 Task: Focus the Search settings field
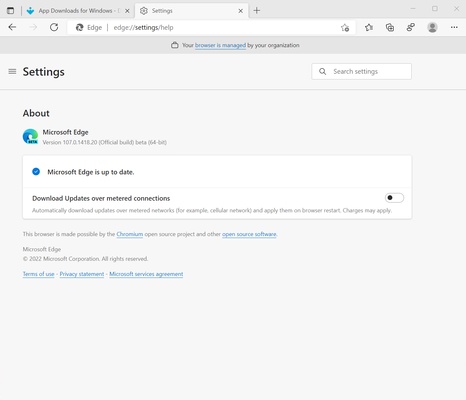pos(361,71)
